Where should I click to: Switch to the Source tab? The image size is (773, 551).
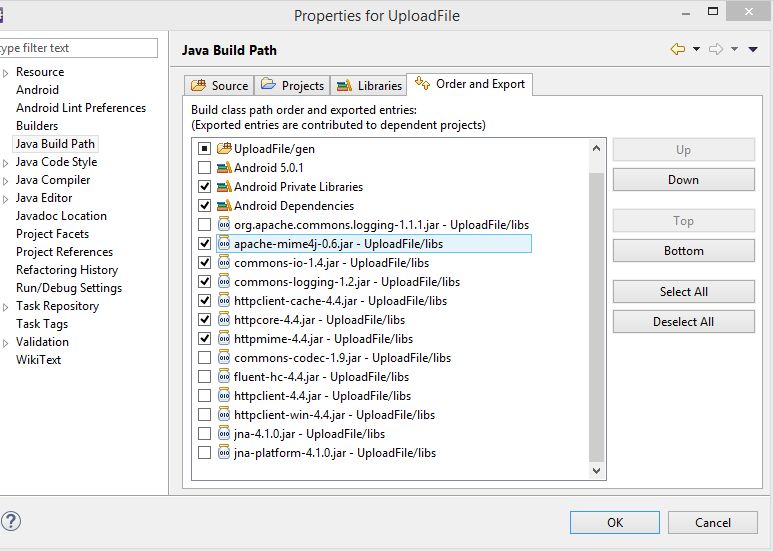[x=219, y=85]
